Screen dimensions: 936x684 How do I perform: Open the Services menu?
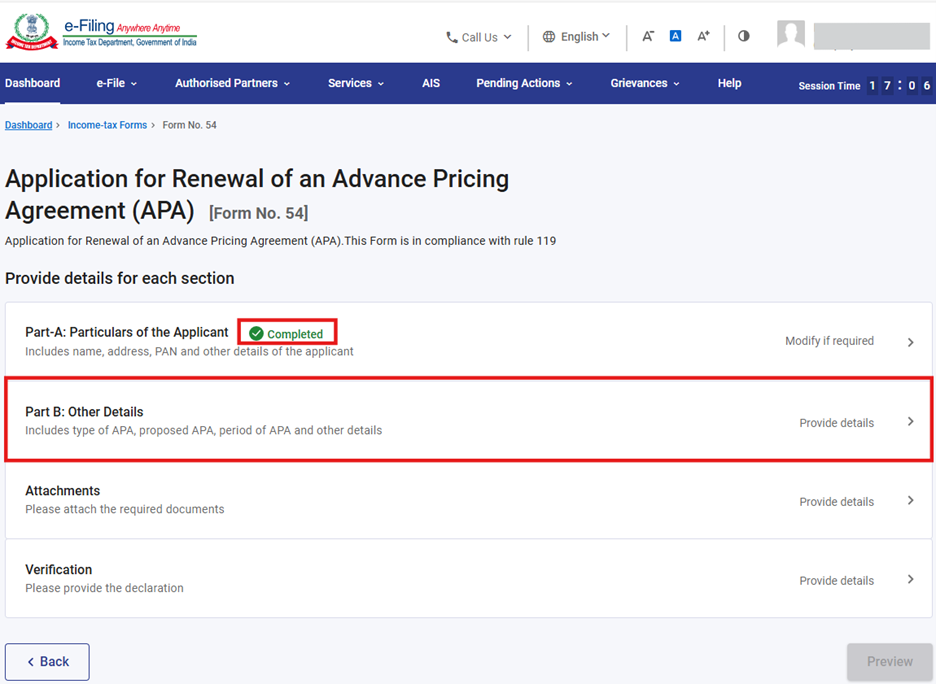pos(355,84)
